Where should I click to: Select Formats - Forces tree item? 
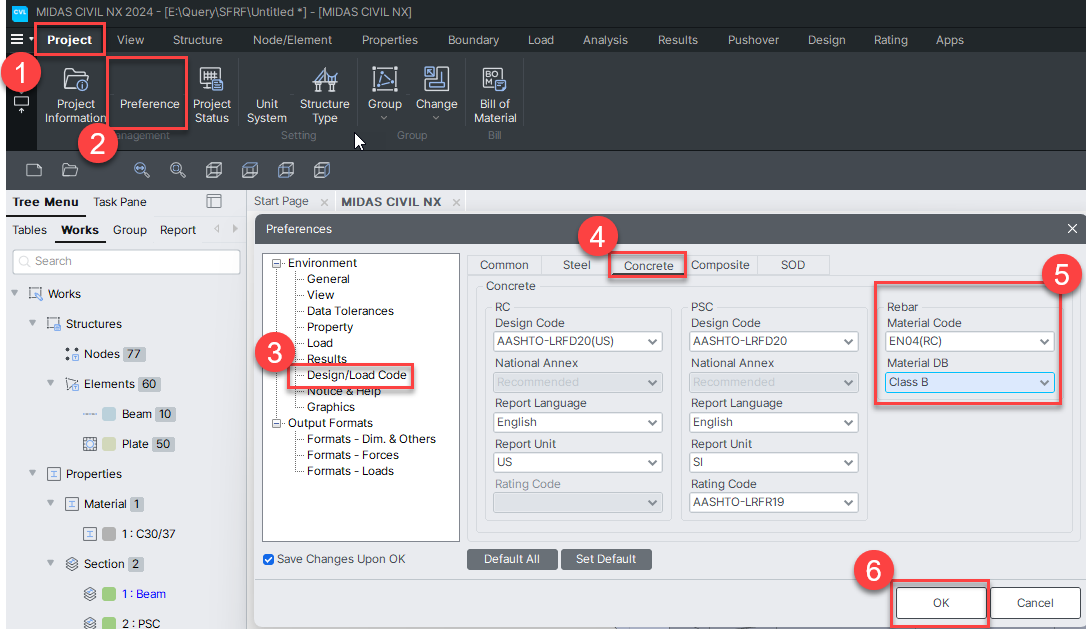353,455
